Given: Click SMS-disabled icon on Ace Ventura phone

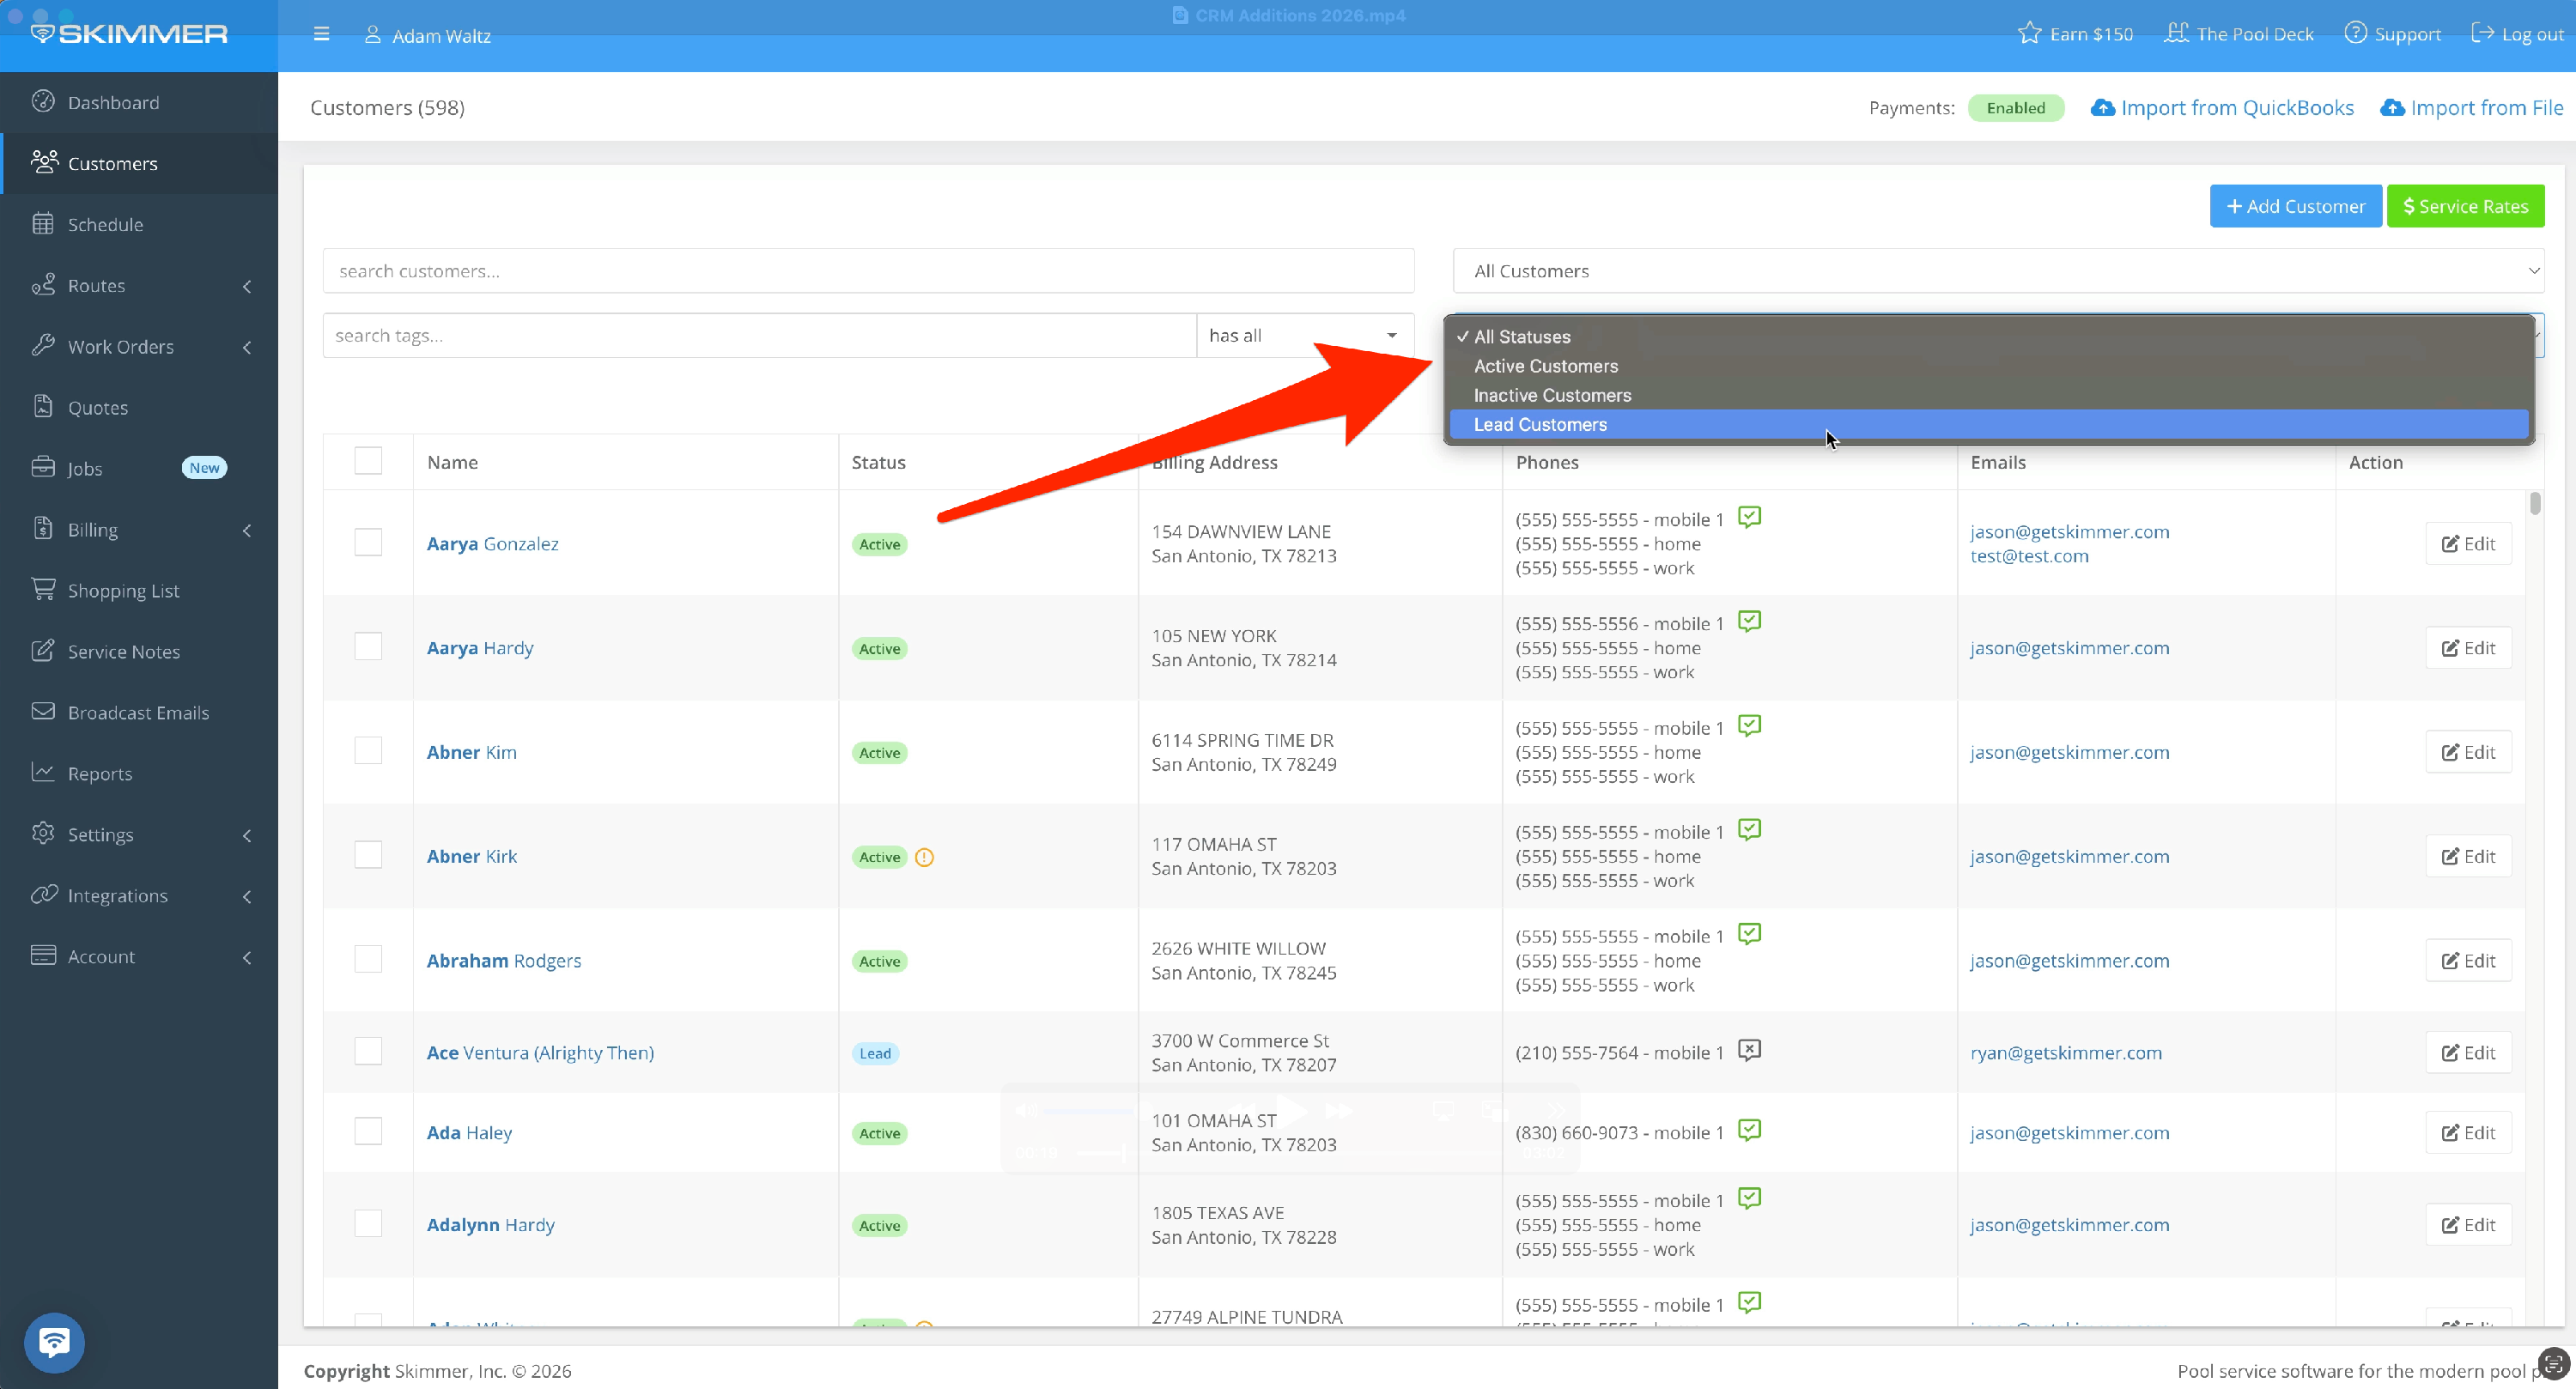Looking at the screenshot, I should click(1749, 1050).
